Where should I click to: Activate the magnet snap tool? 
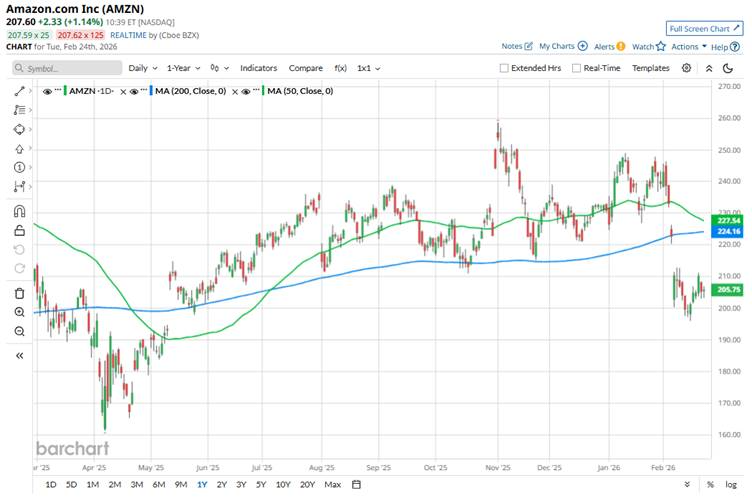tap(19, 211)
